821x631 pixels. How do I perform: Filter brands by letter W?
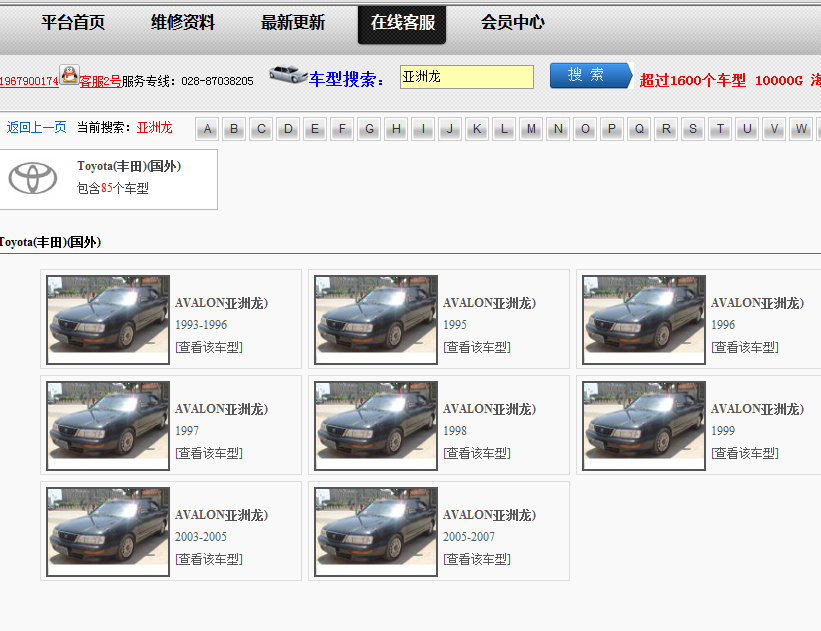click(x=801, y=129)
